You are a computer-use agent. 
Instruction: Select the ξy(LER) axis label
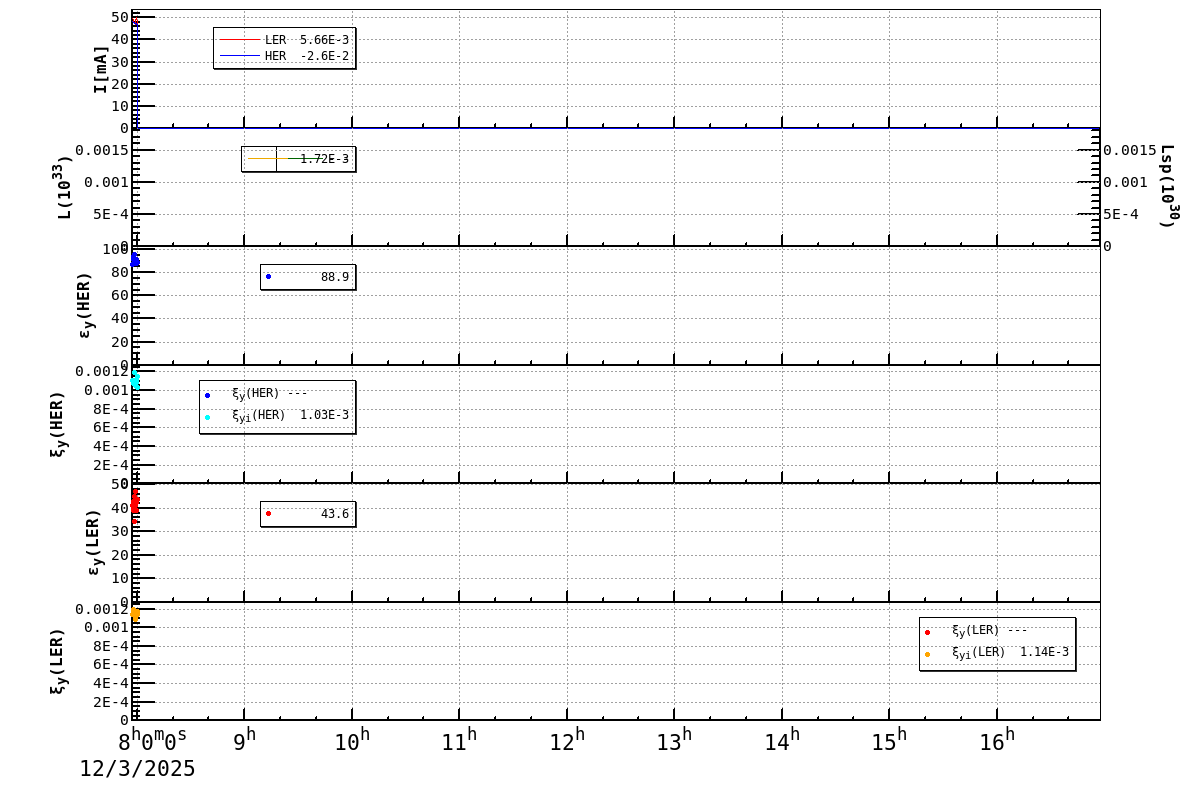[57, 660]
